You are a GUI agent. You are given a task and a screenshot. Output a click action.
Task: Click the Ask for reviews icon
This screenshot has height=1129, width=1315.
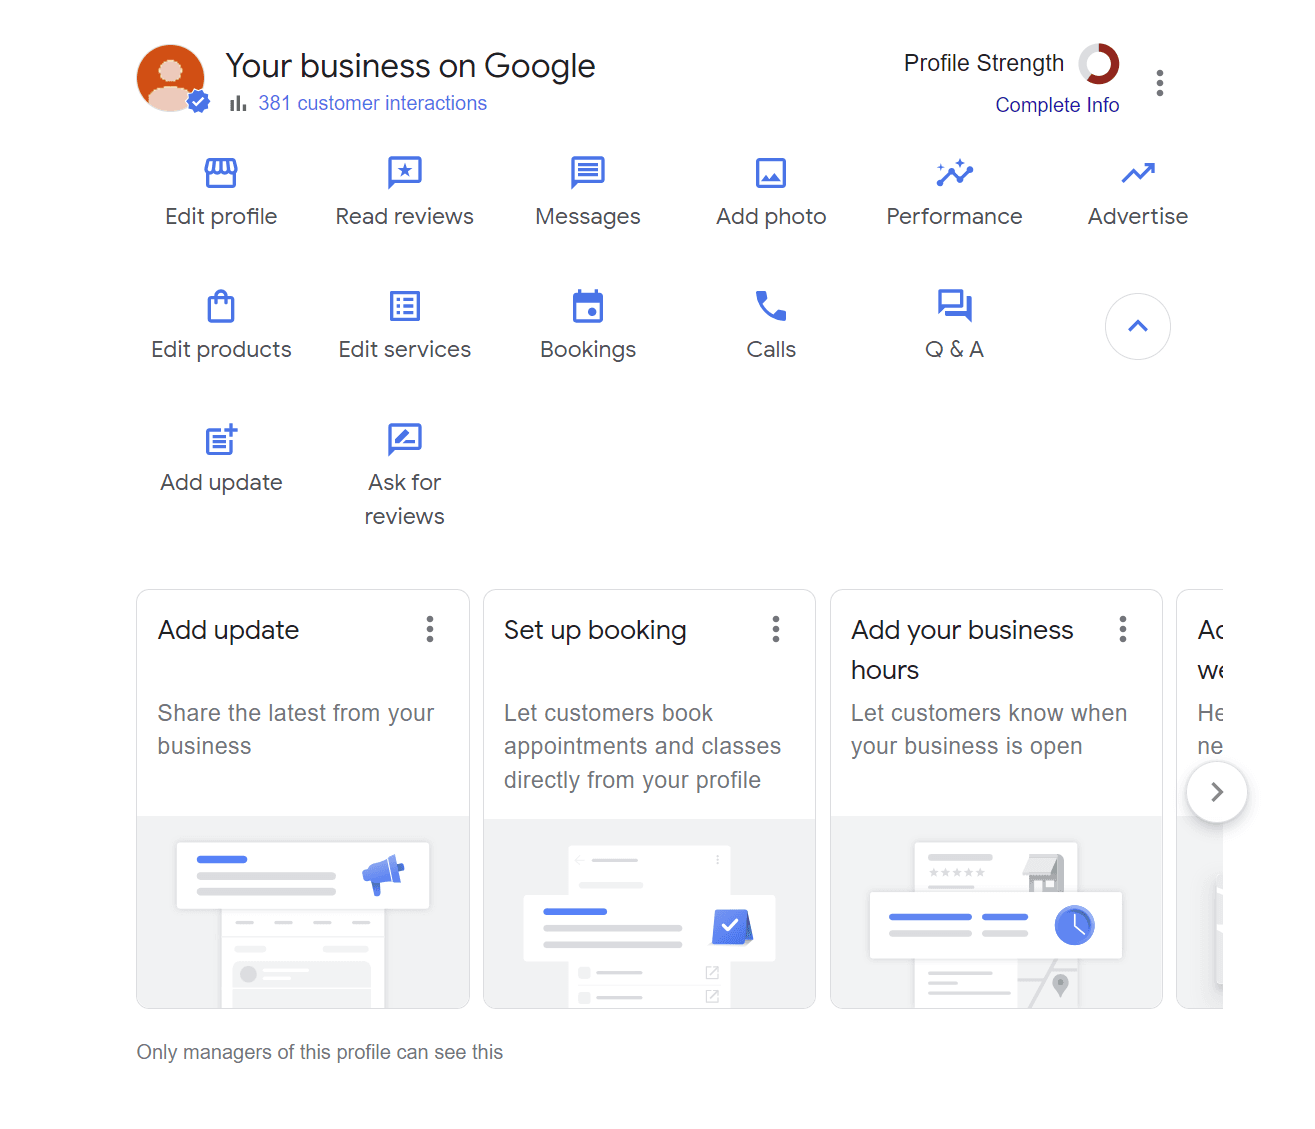pyautogui.click(x=404, y=439)
